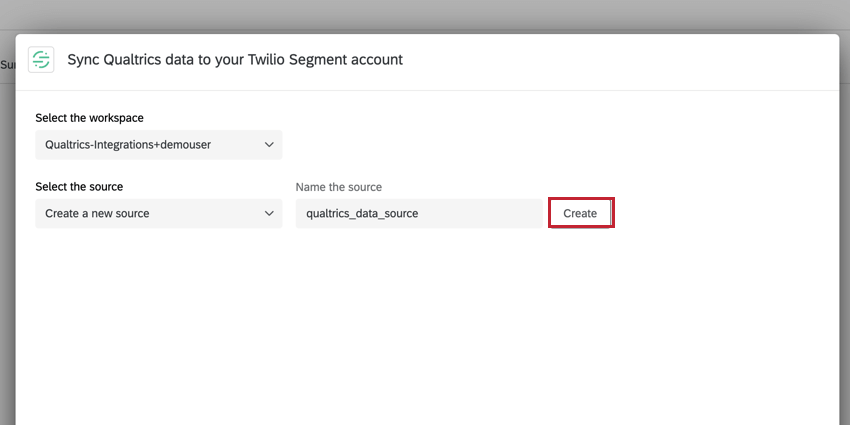
Task: Click the blank header space right of the title
Action: coord(620,60)
